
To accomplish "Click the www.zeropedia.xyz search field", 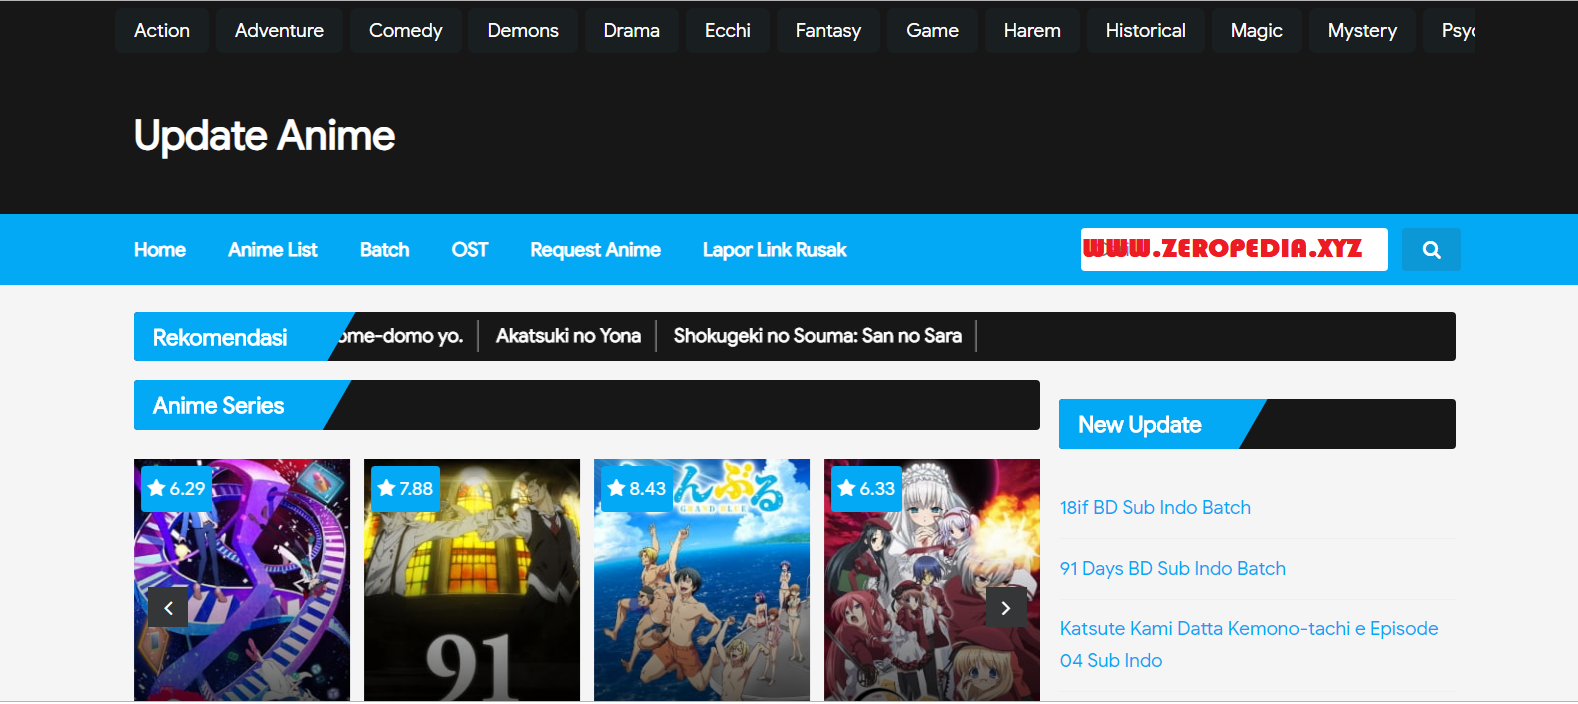I will pyautogui.click(x=1234, y=249).
